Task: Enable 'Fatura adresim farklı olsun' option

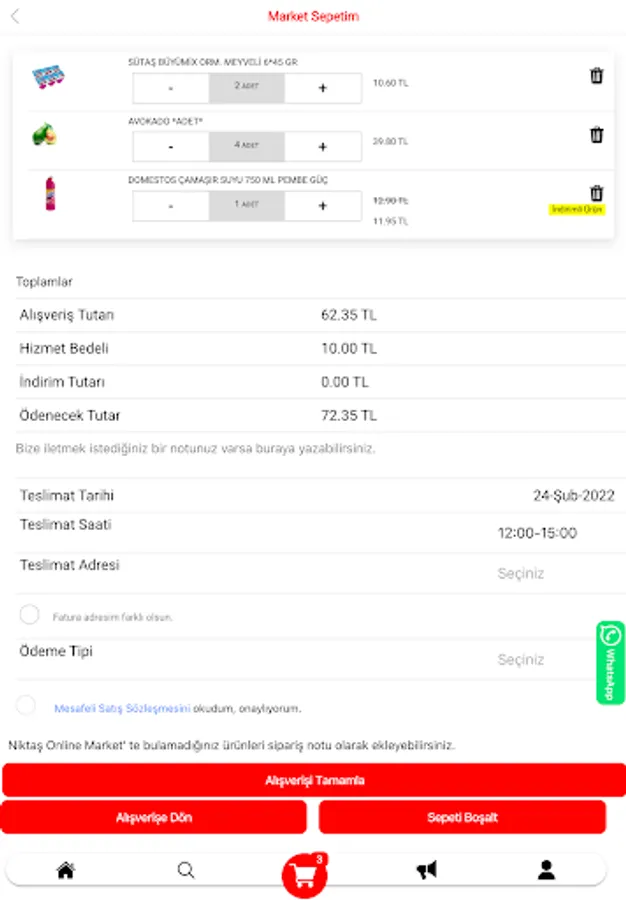Action: tap(30, 615)
